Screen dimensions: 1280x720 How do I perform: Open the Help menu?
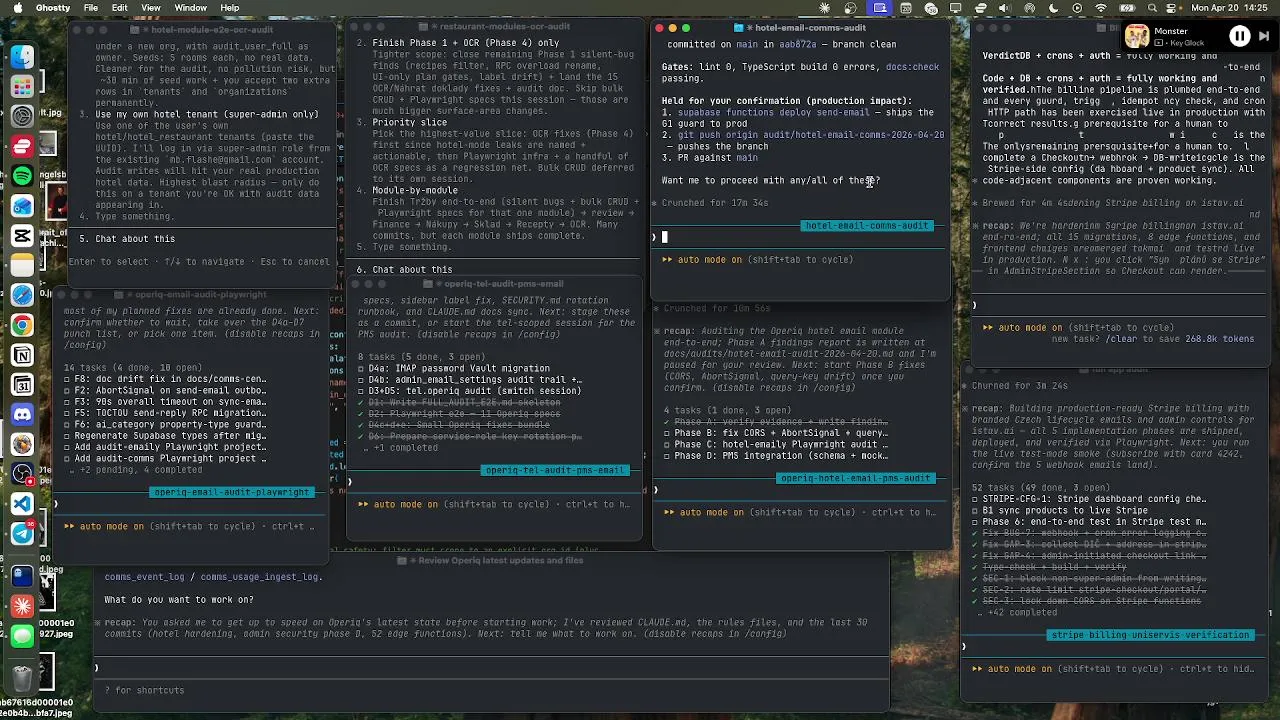click(x=229, y=8)
